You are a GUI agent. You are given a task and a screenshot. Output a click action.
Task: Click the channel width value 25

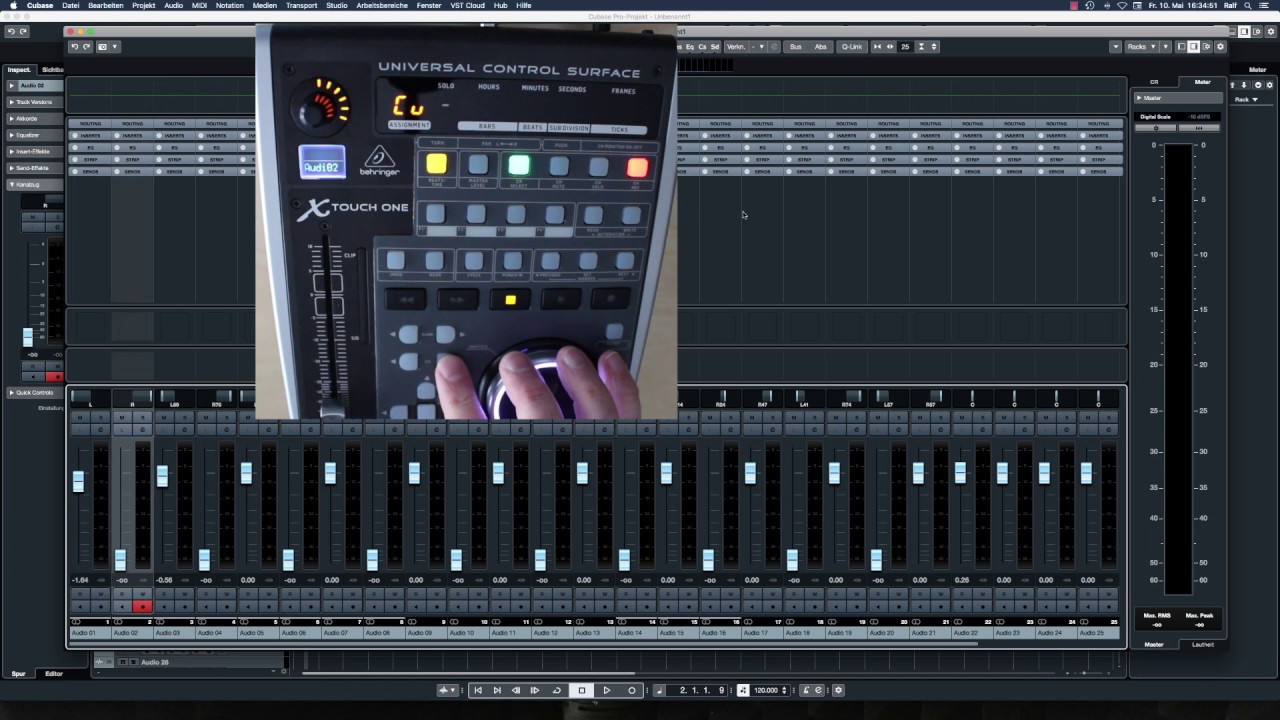point(906,47)
